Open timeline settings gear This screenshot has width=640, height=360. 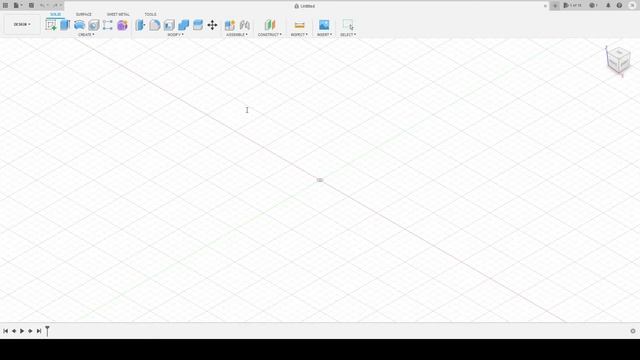pyautogui.click(x=633, y=331)
